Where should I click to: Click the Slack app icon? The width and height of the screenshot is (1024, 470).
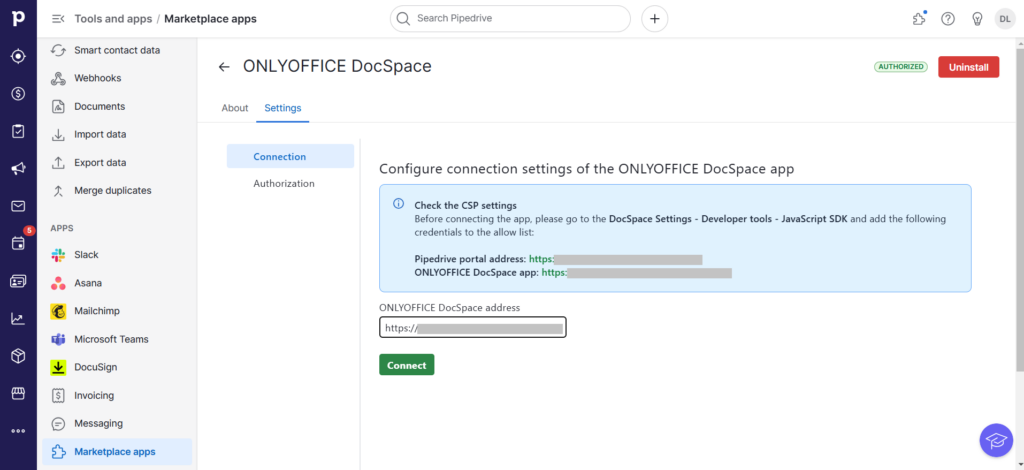(x=58, y=255)
